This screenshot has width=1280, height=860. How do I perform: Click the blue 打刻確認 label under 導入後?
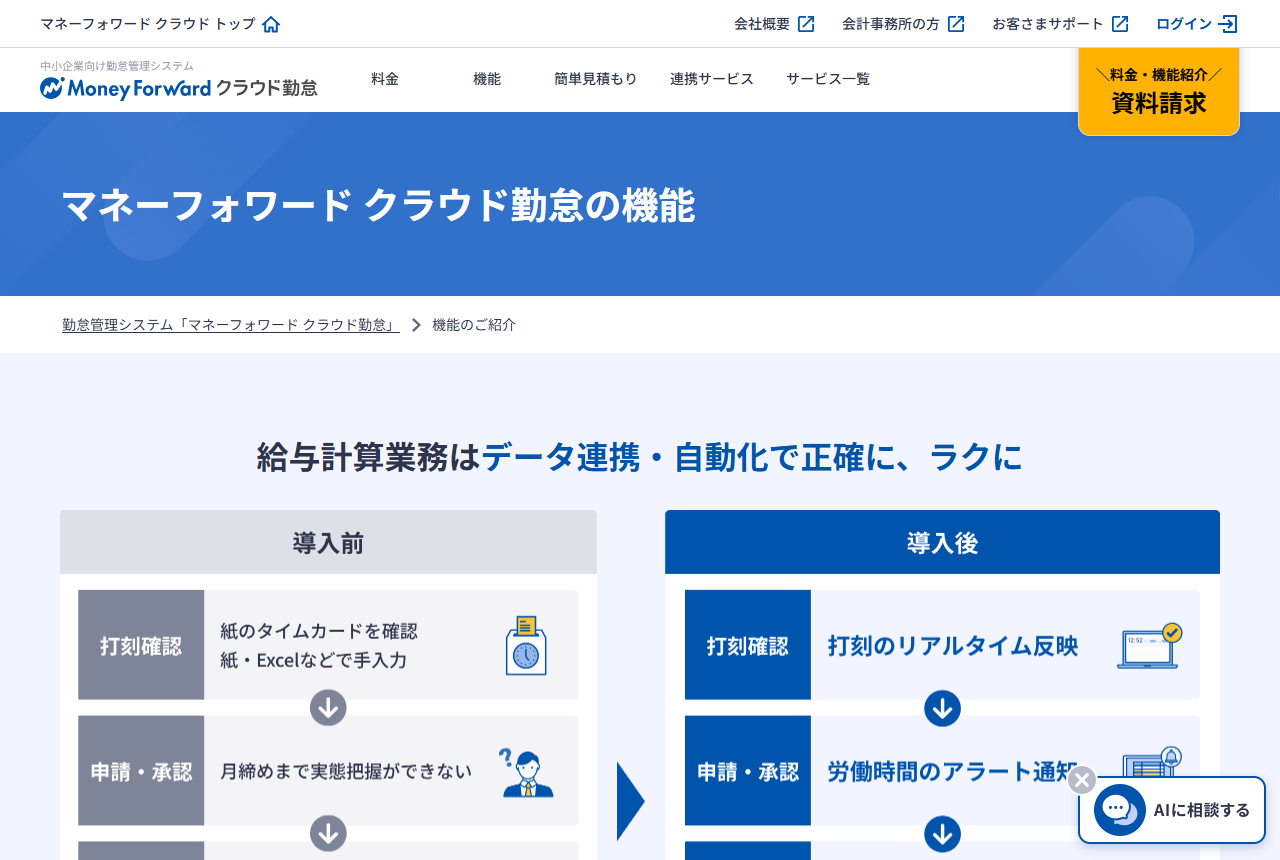click(748, 645)
